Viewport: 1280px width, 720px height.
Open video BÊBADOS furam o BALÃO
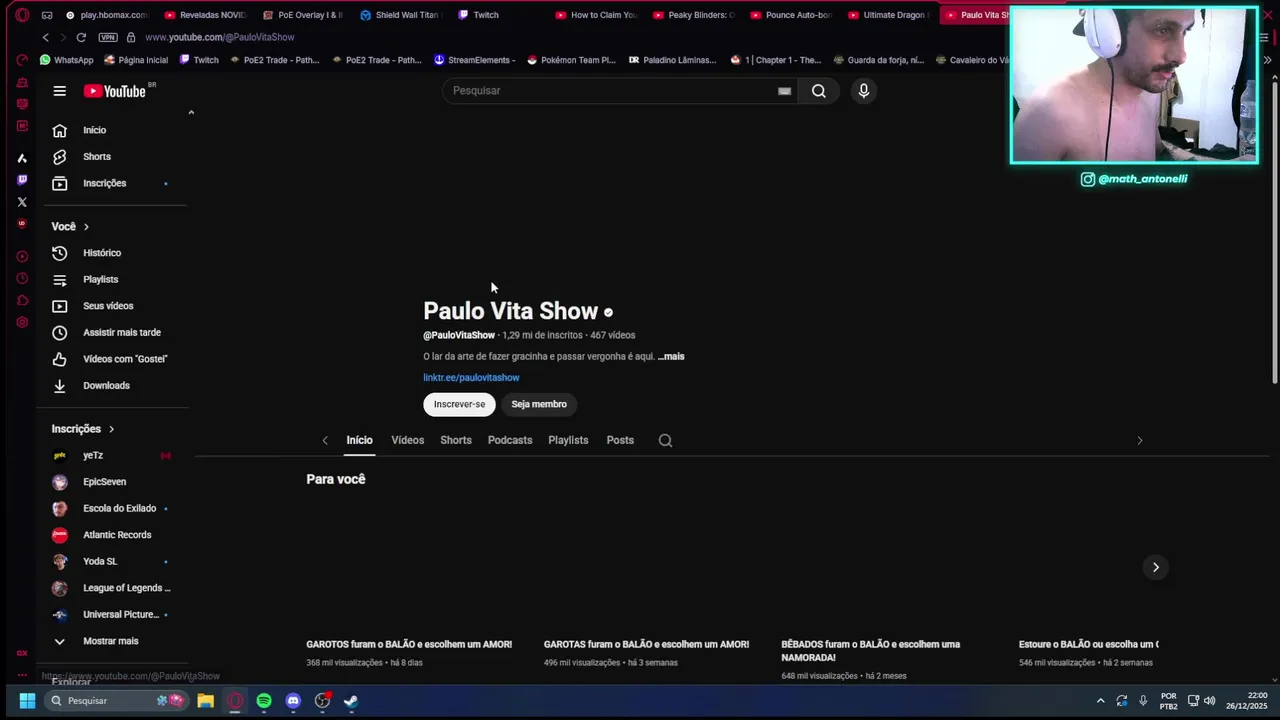point(871,651)
